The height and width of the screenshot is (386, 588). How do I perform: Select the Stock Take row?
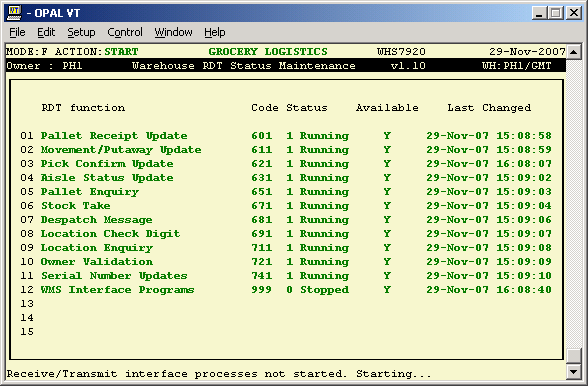[x=286, y=206]
